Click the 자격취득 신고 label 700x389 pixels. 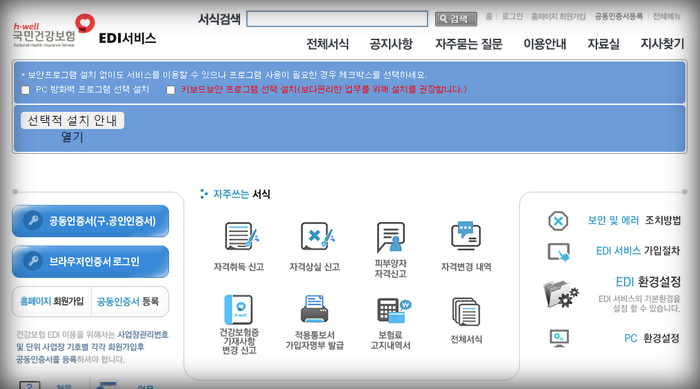point(239,267)
